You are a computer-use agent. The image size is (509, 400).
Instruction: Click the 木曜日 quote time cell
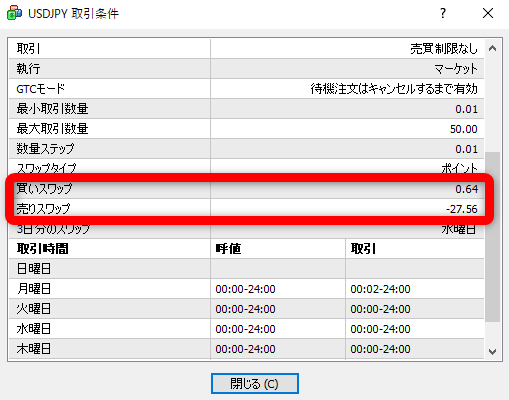[x=278, y=349]
